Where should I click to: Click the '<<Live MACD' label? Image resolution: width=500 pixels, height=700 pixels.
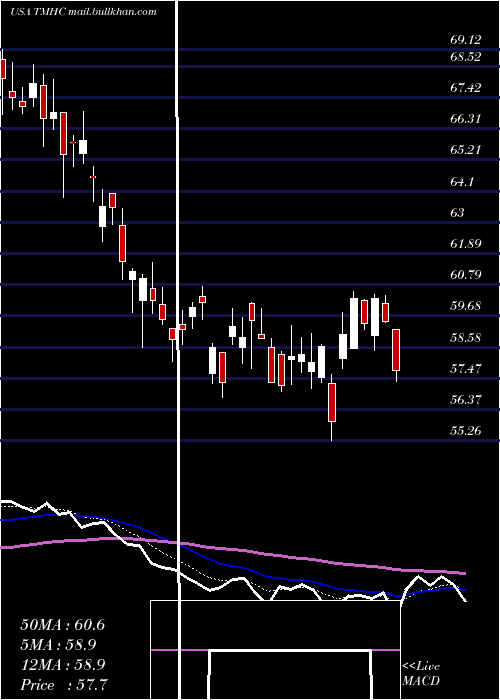(421, 673)
